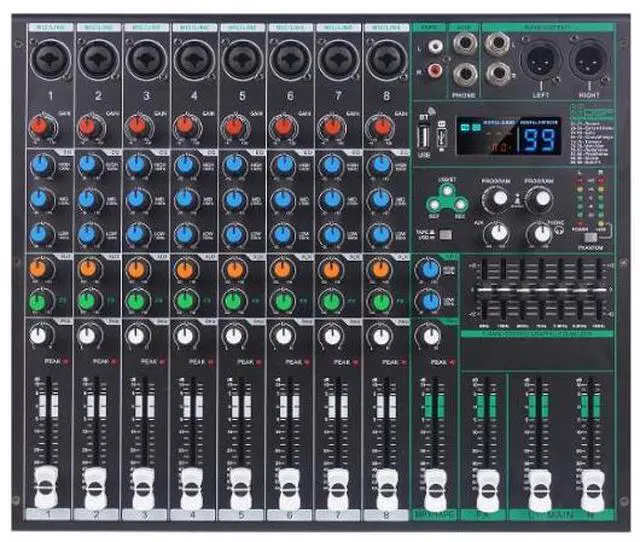Click the MAIN L fader

click(x=540, y=489)
